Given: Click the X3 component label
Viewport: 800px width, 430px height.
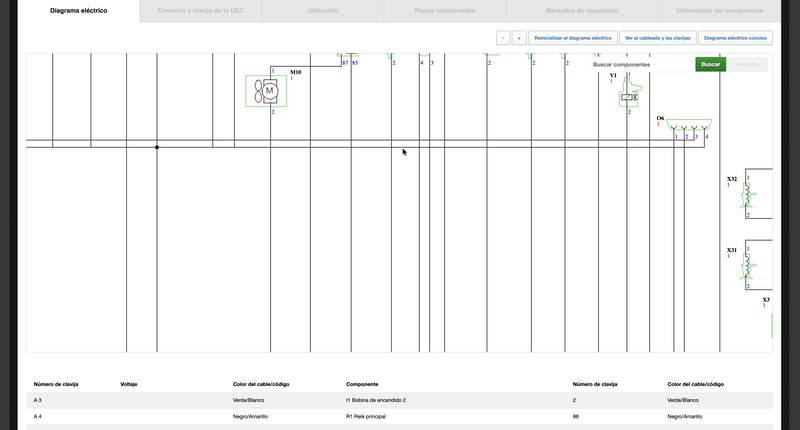Looking at the screenshot, I should [x=766, y=300].
